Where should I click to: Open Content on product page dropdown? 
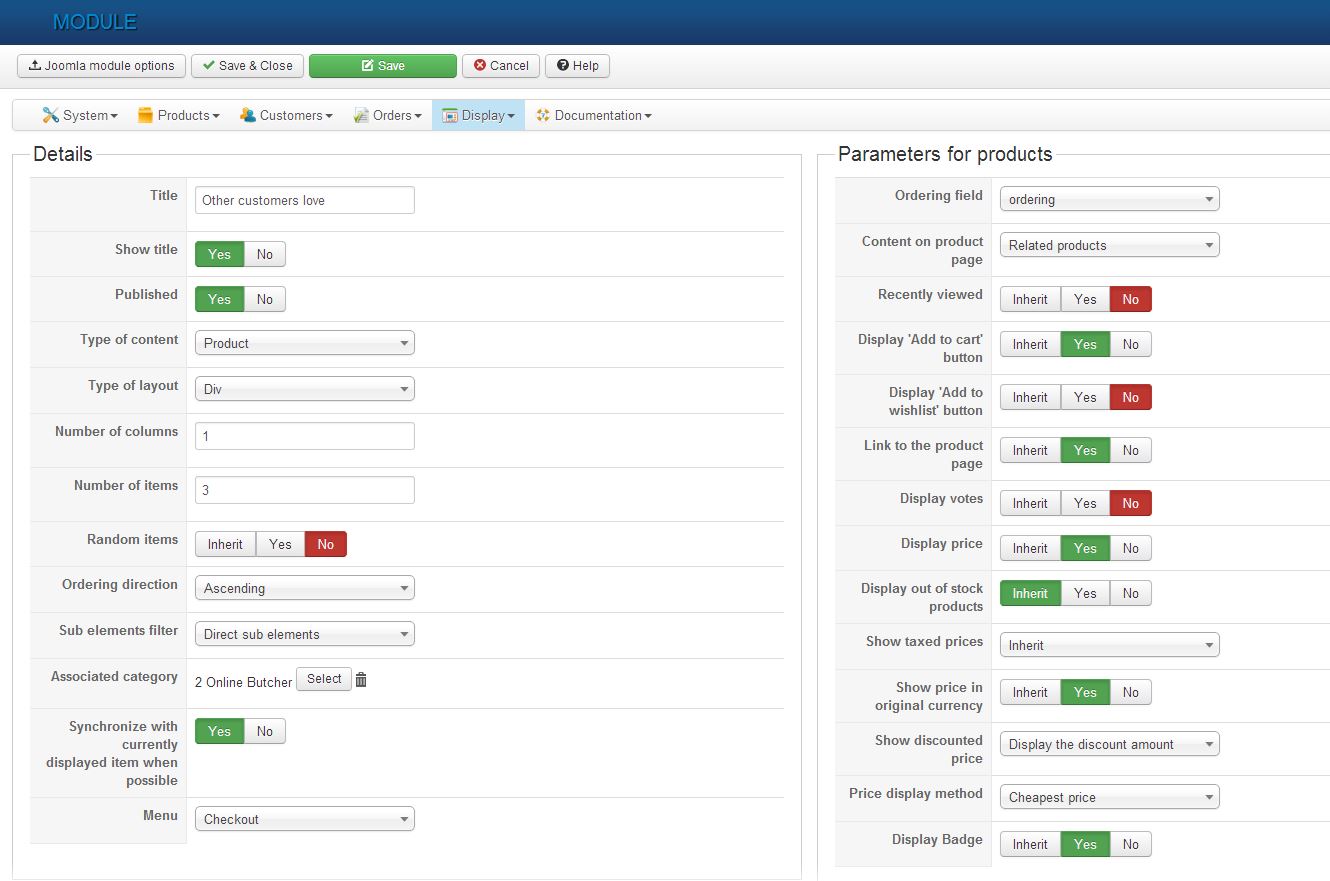click(1110, 245)
